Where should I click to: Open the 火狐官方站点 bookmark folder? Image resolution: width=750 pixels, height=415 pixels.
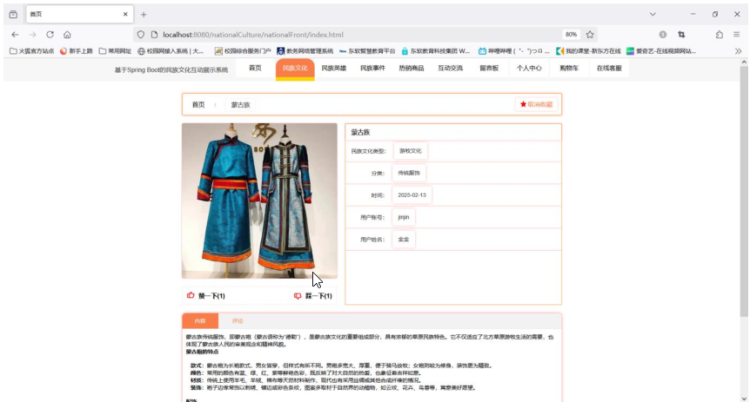(x=32, y=51)
